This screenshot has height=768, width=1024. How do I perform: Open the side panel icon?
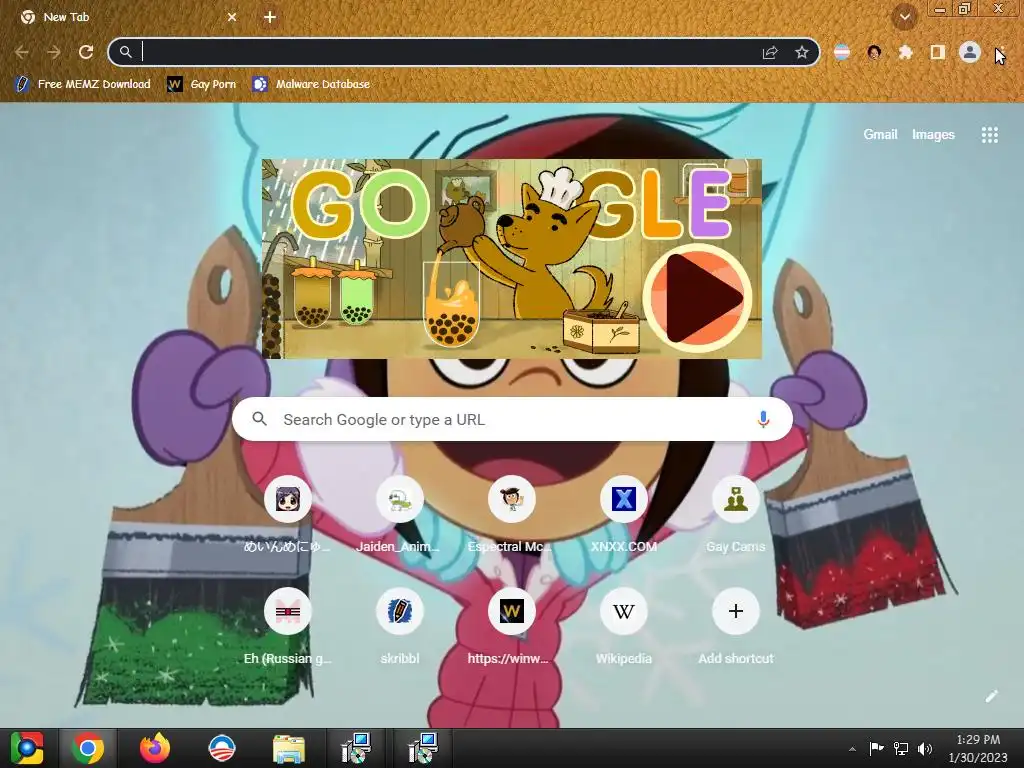[x=937, y=52]
